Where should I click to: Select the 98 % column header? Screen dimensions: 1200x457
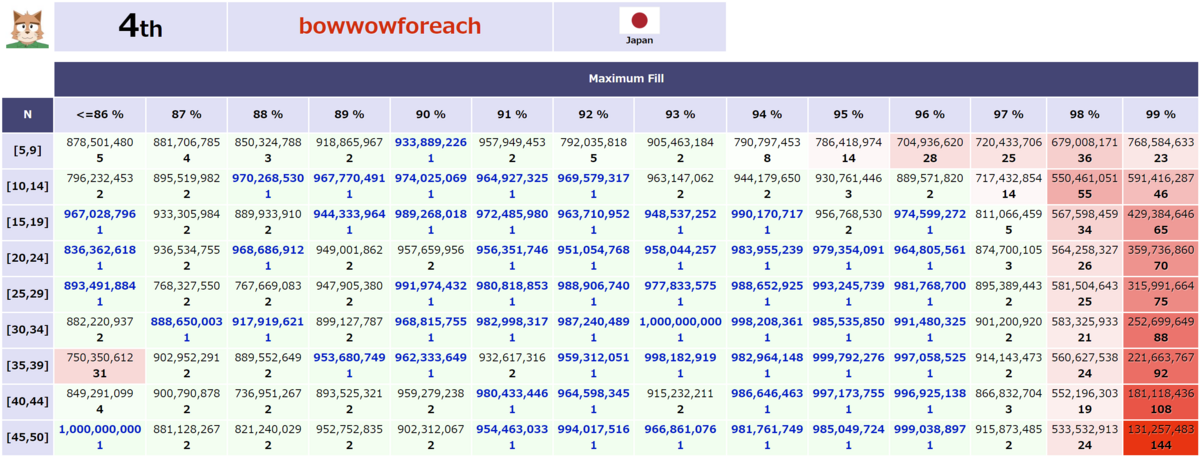click(1084, 115)
